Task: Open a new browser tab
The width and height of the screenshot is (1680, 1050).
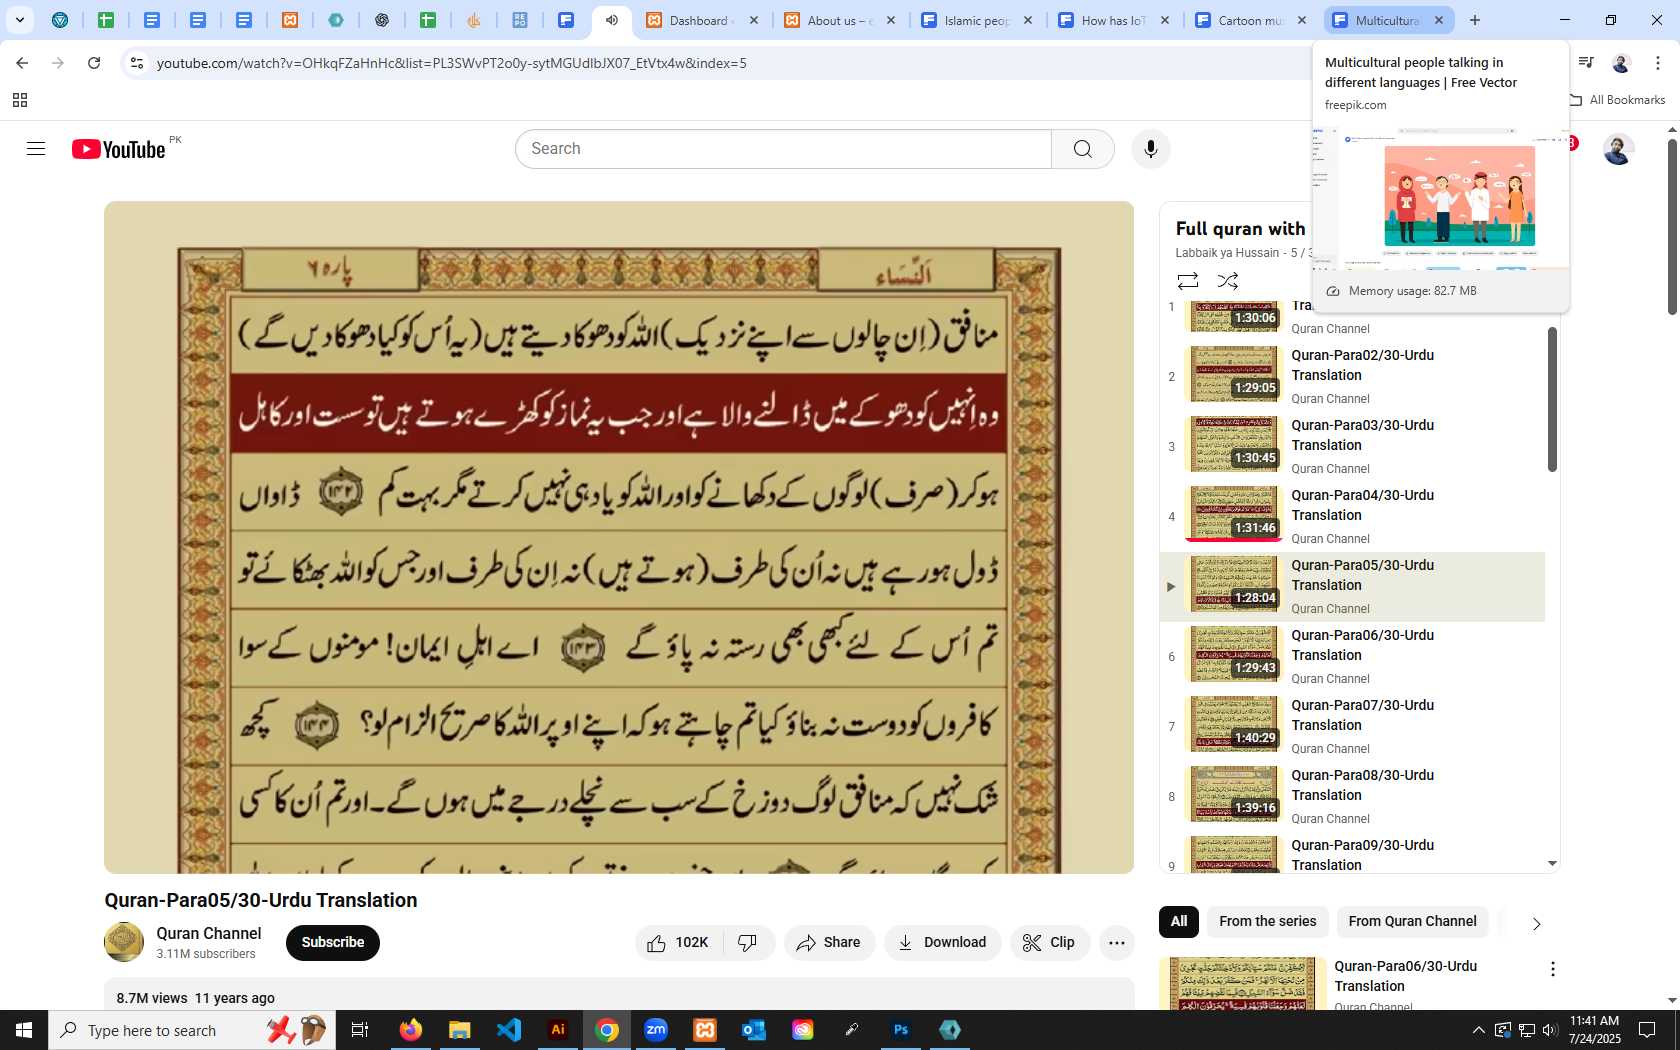Action: (x=1475, y=20)
